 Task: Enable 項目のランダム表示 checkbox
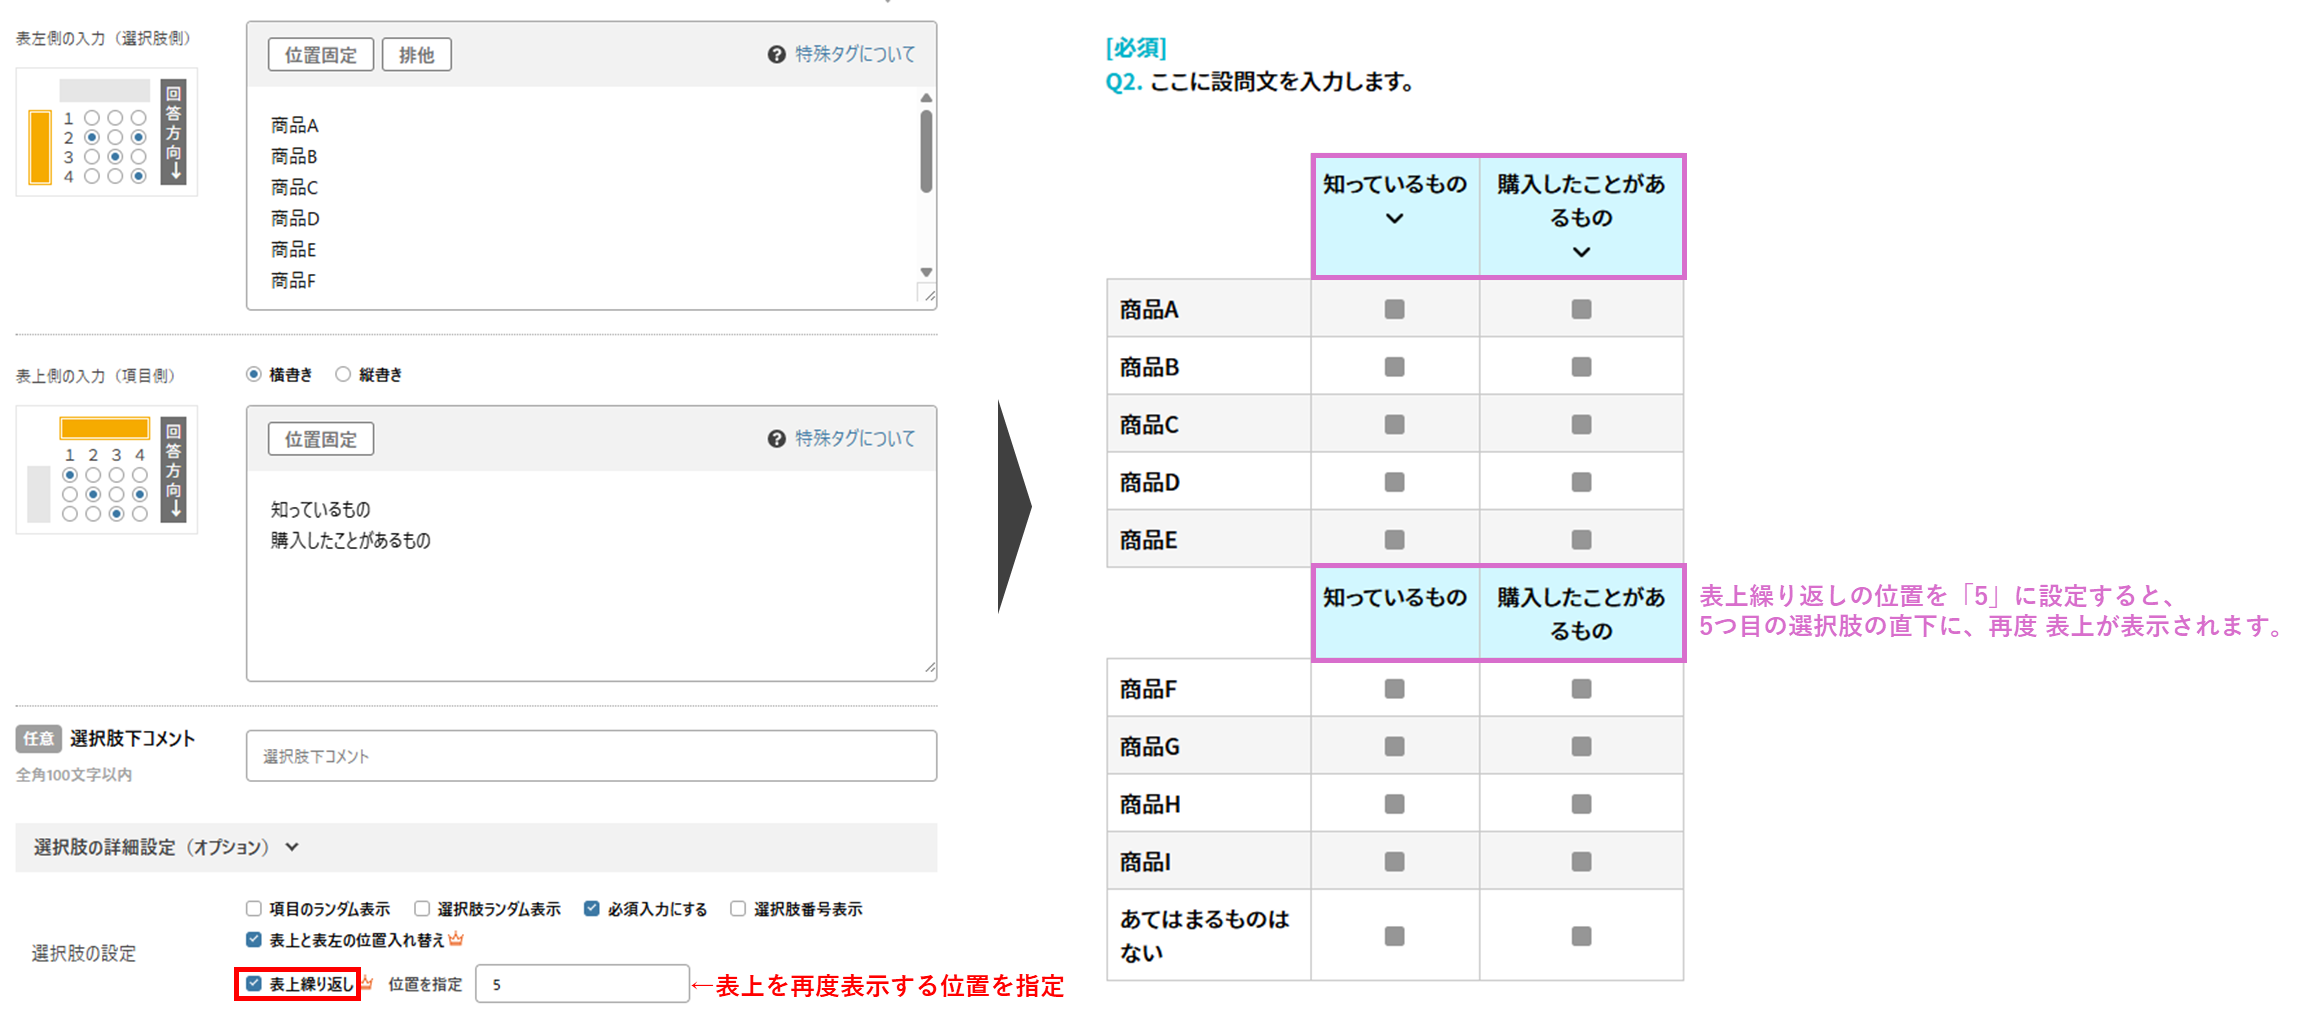click(x=254, y=909)
